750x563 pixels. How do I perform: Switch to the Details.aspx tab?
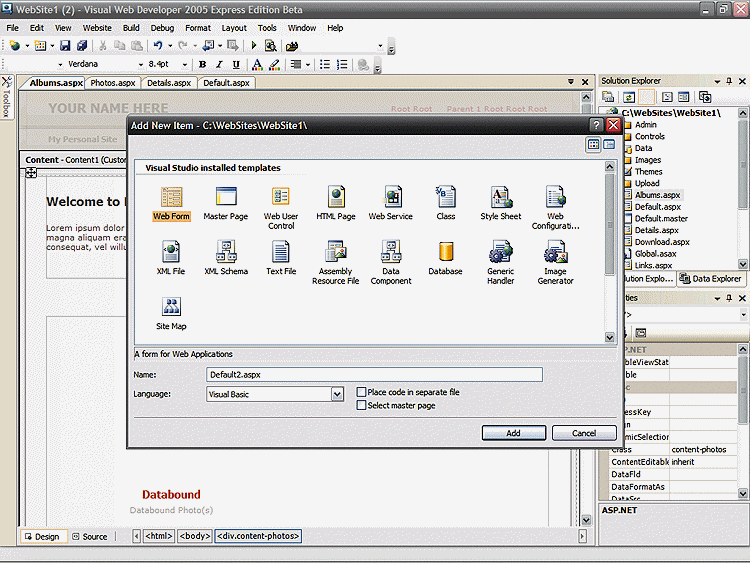click(169, 83)
